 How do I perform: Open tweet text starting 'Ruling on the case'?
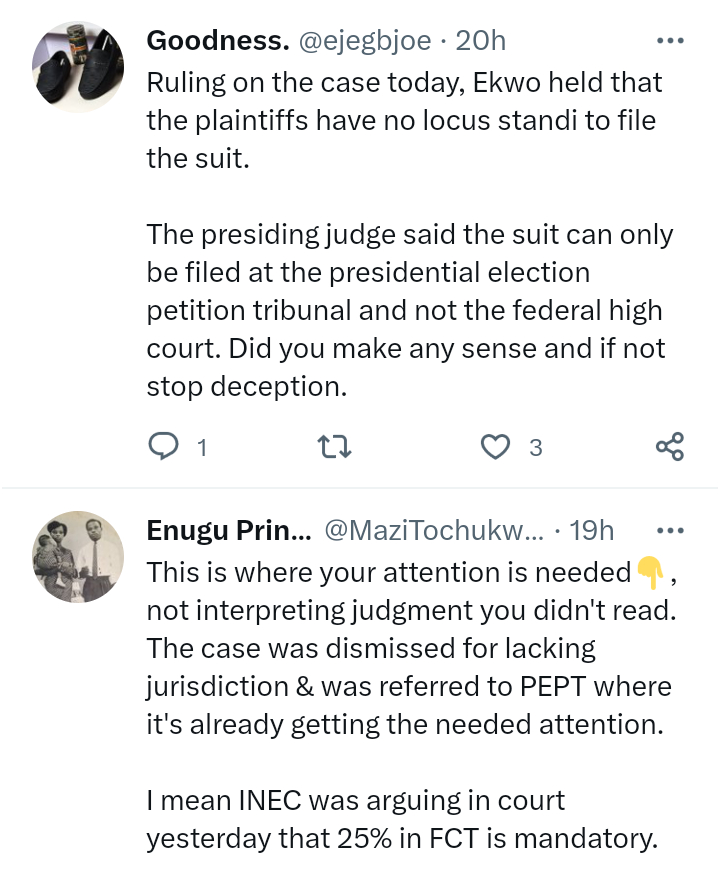tap(405, 120)
